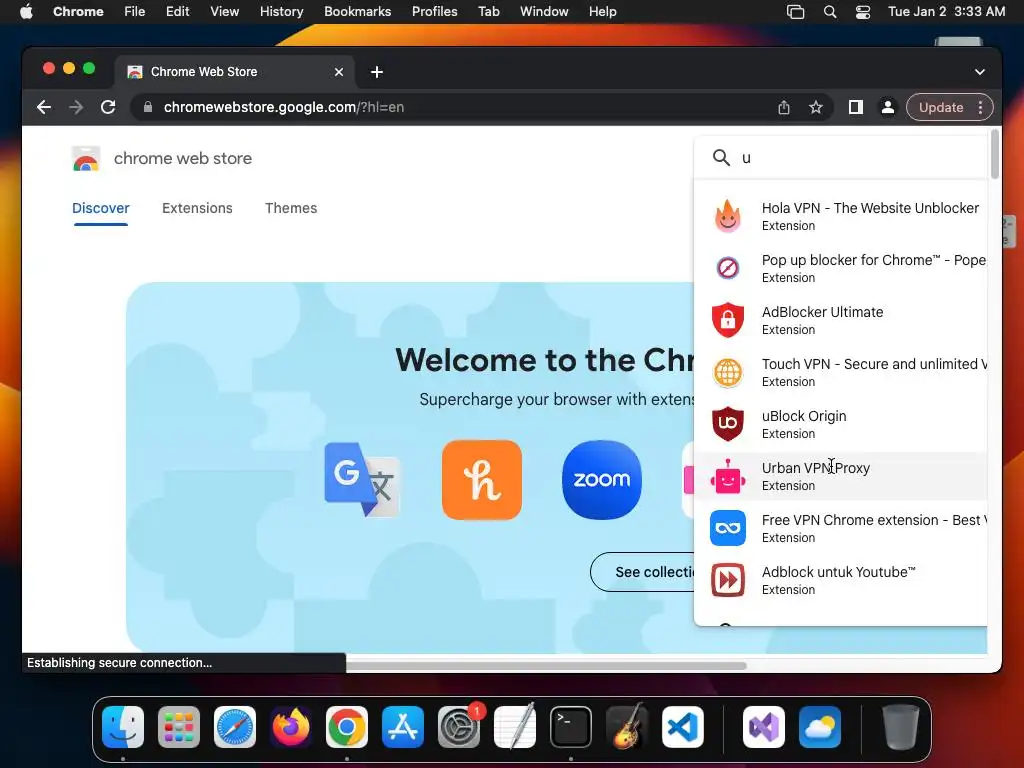Select Touch VPN suggestion
Viewport: 1024px width, 768px height.
840,372
